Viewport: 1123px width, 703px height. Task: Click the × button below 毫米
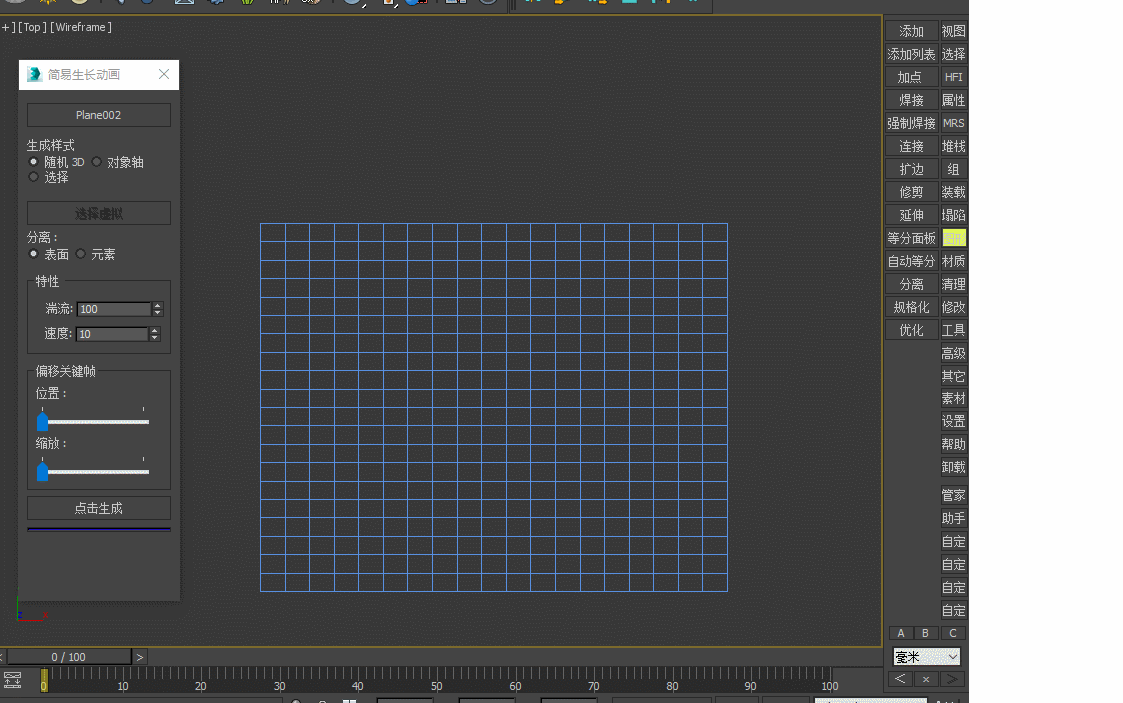(x=926, y=679)
